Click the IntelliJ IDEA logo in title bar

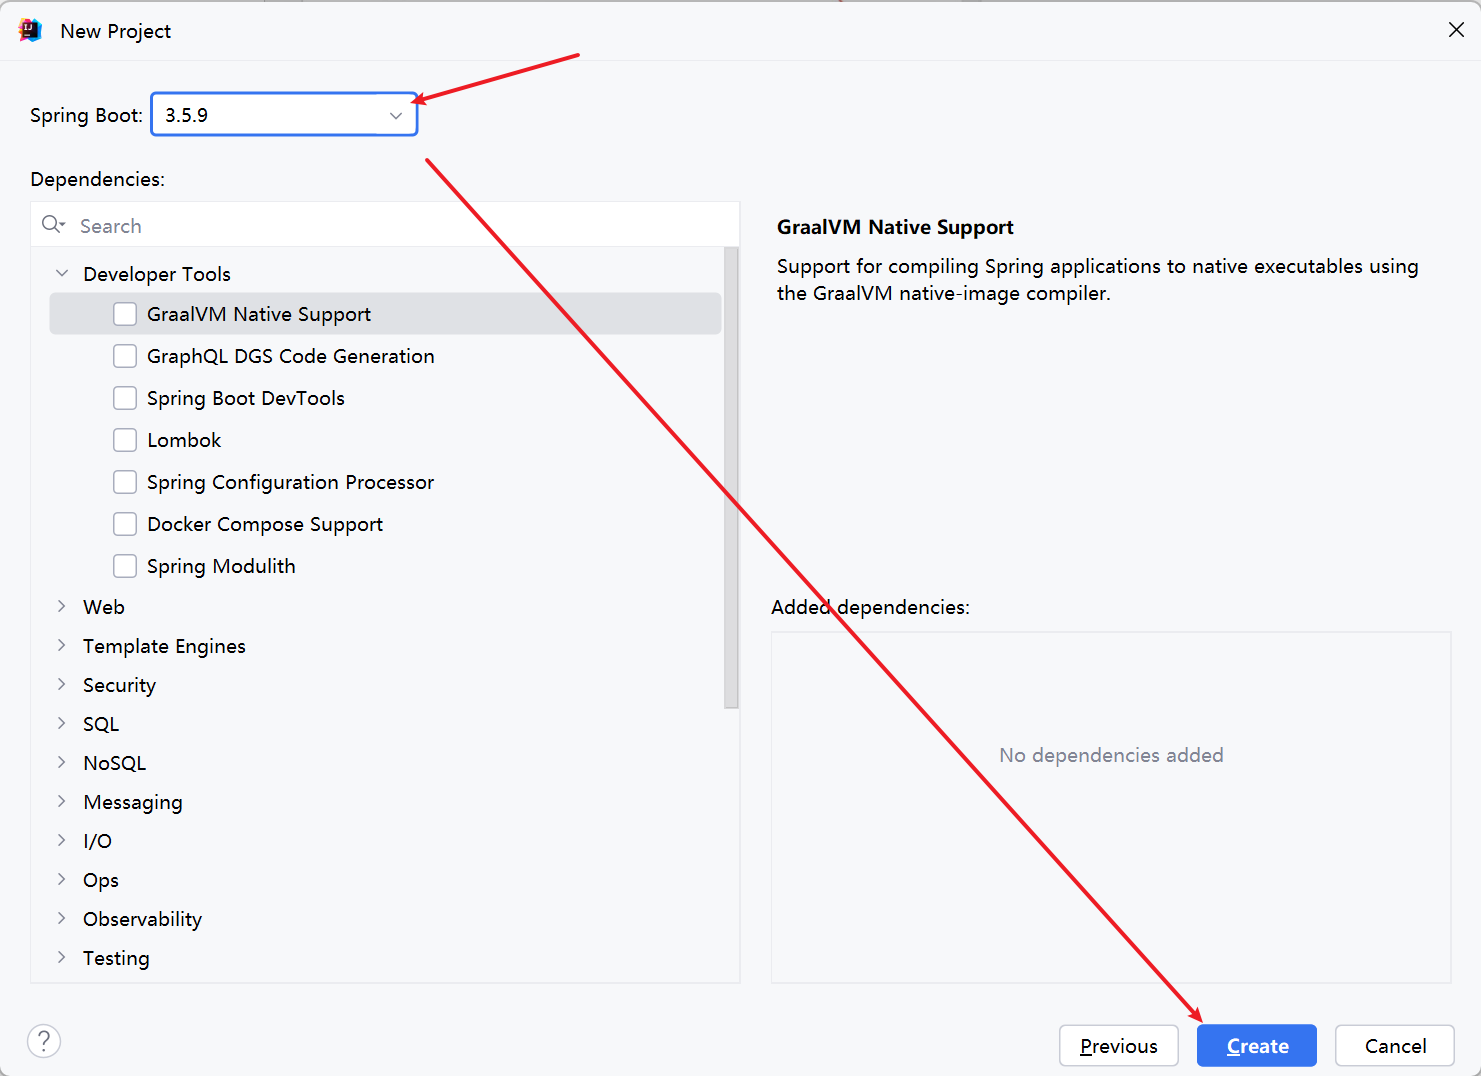pyautogui.click(x=30, y=30)
